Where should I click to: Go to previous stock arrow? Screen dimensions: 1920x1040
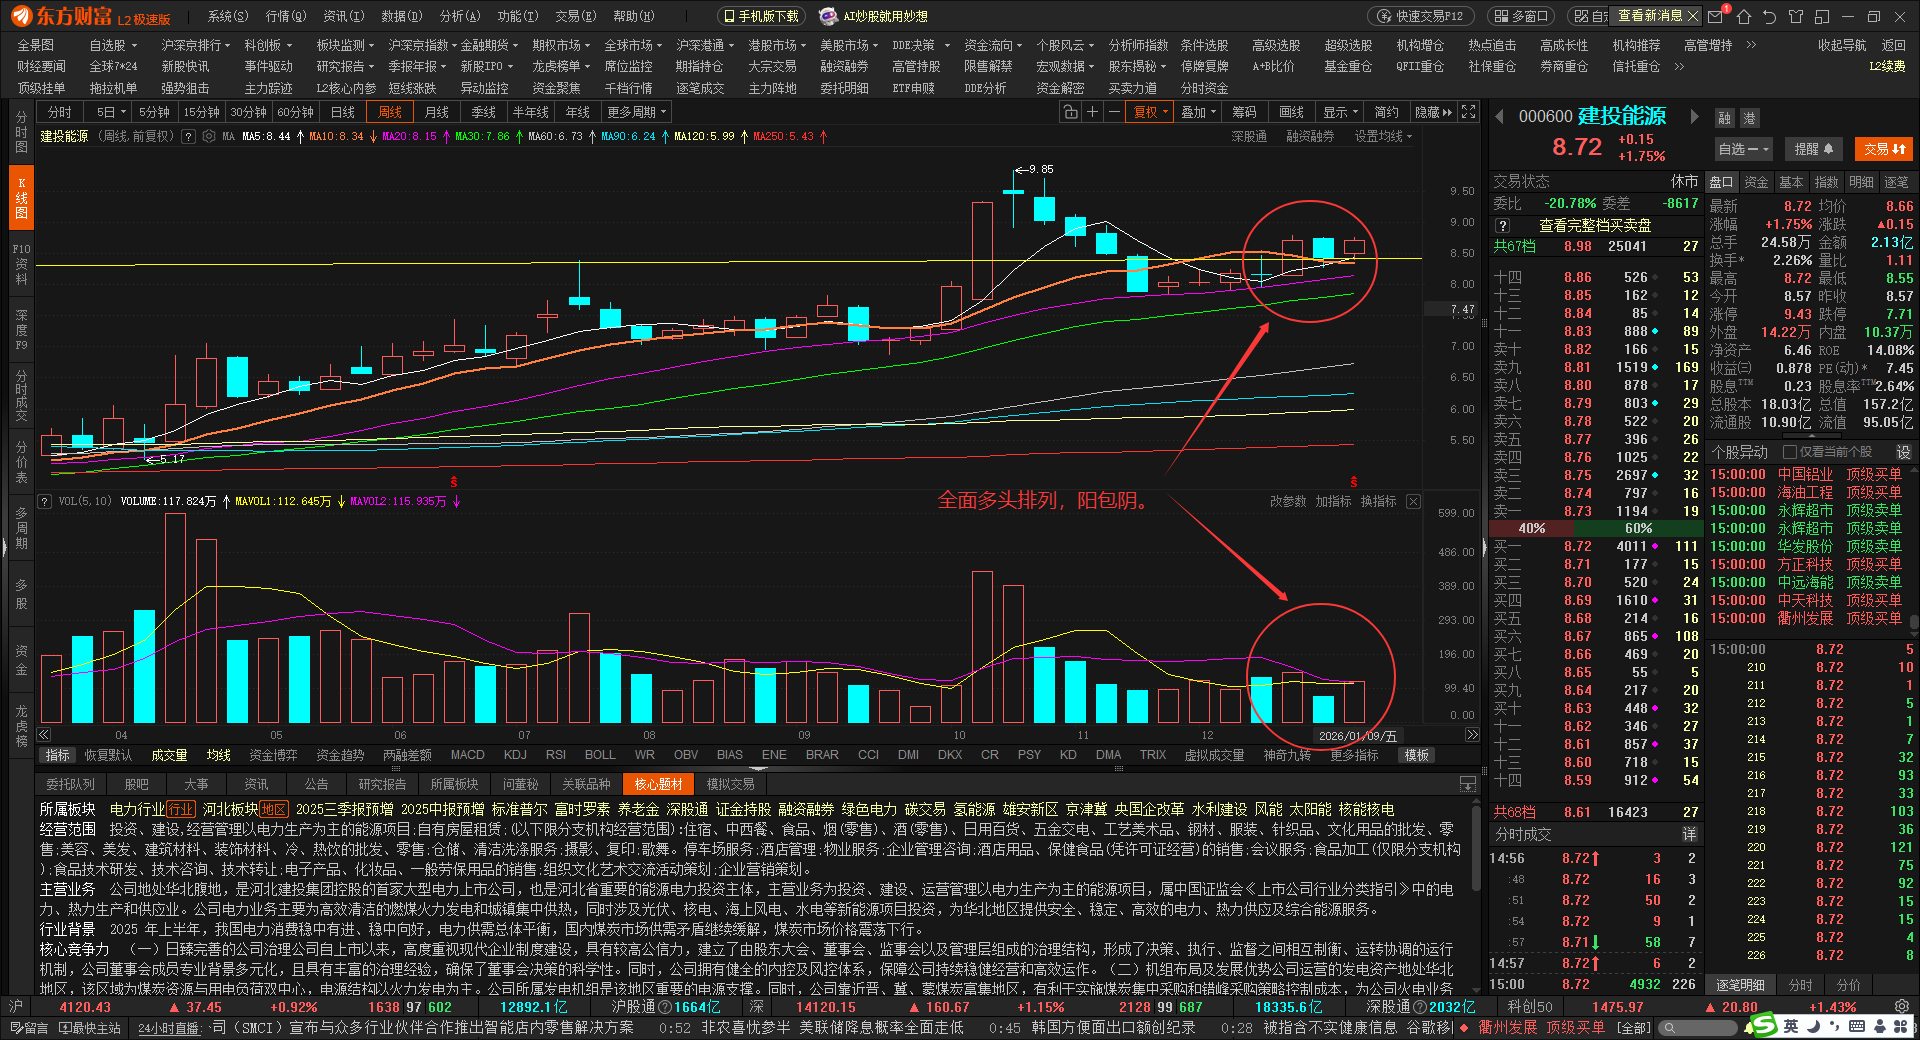1500,117
